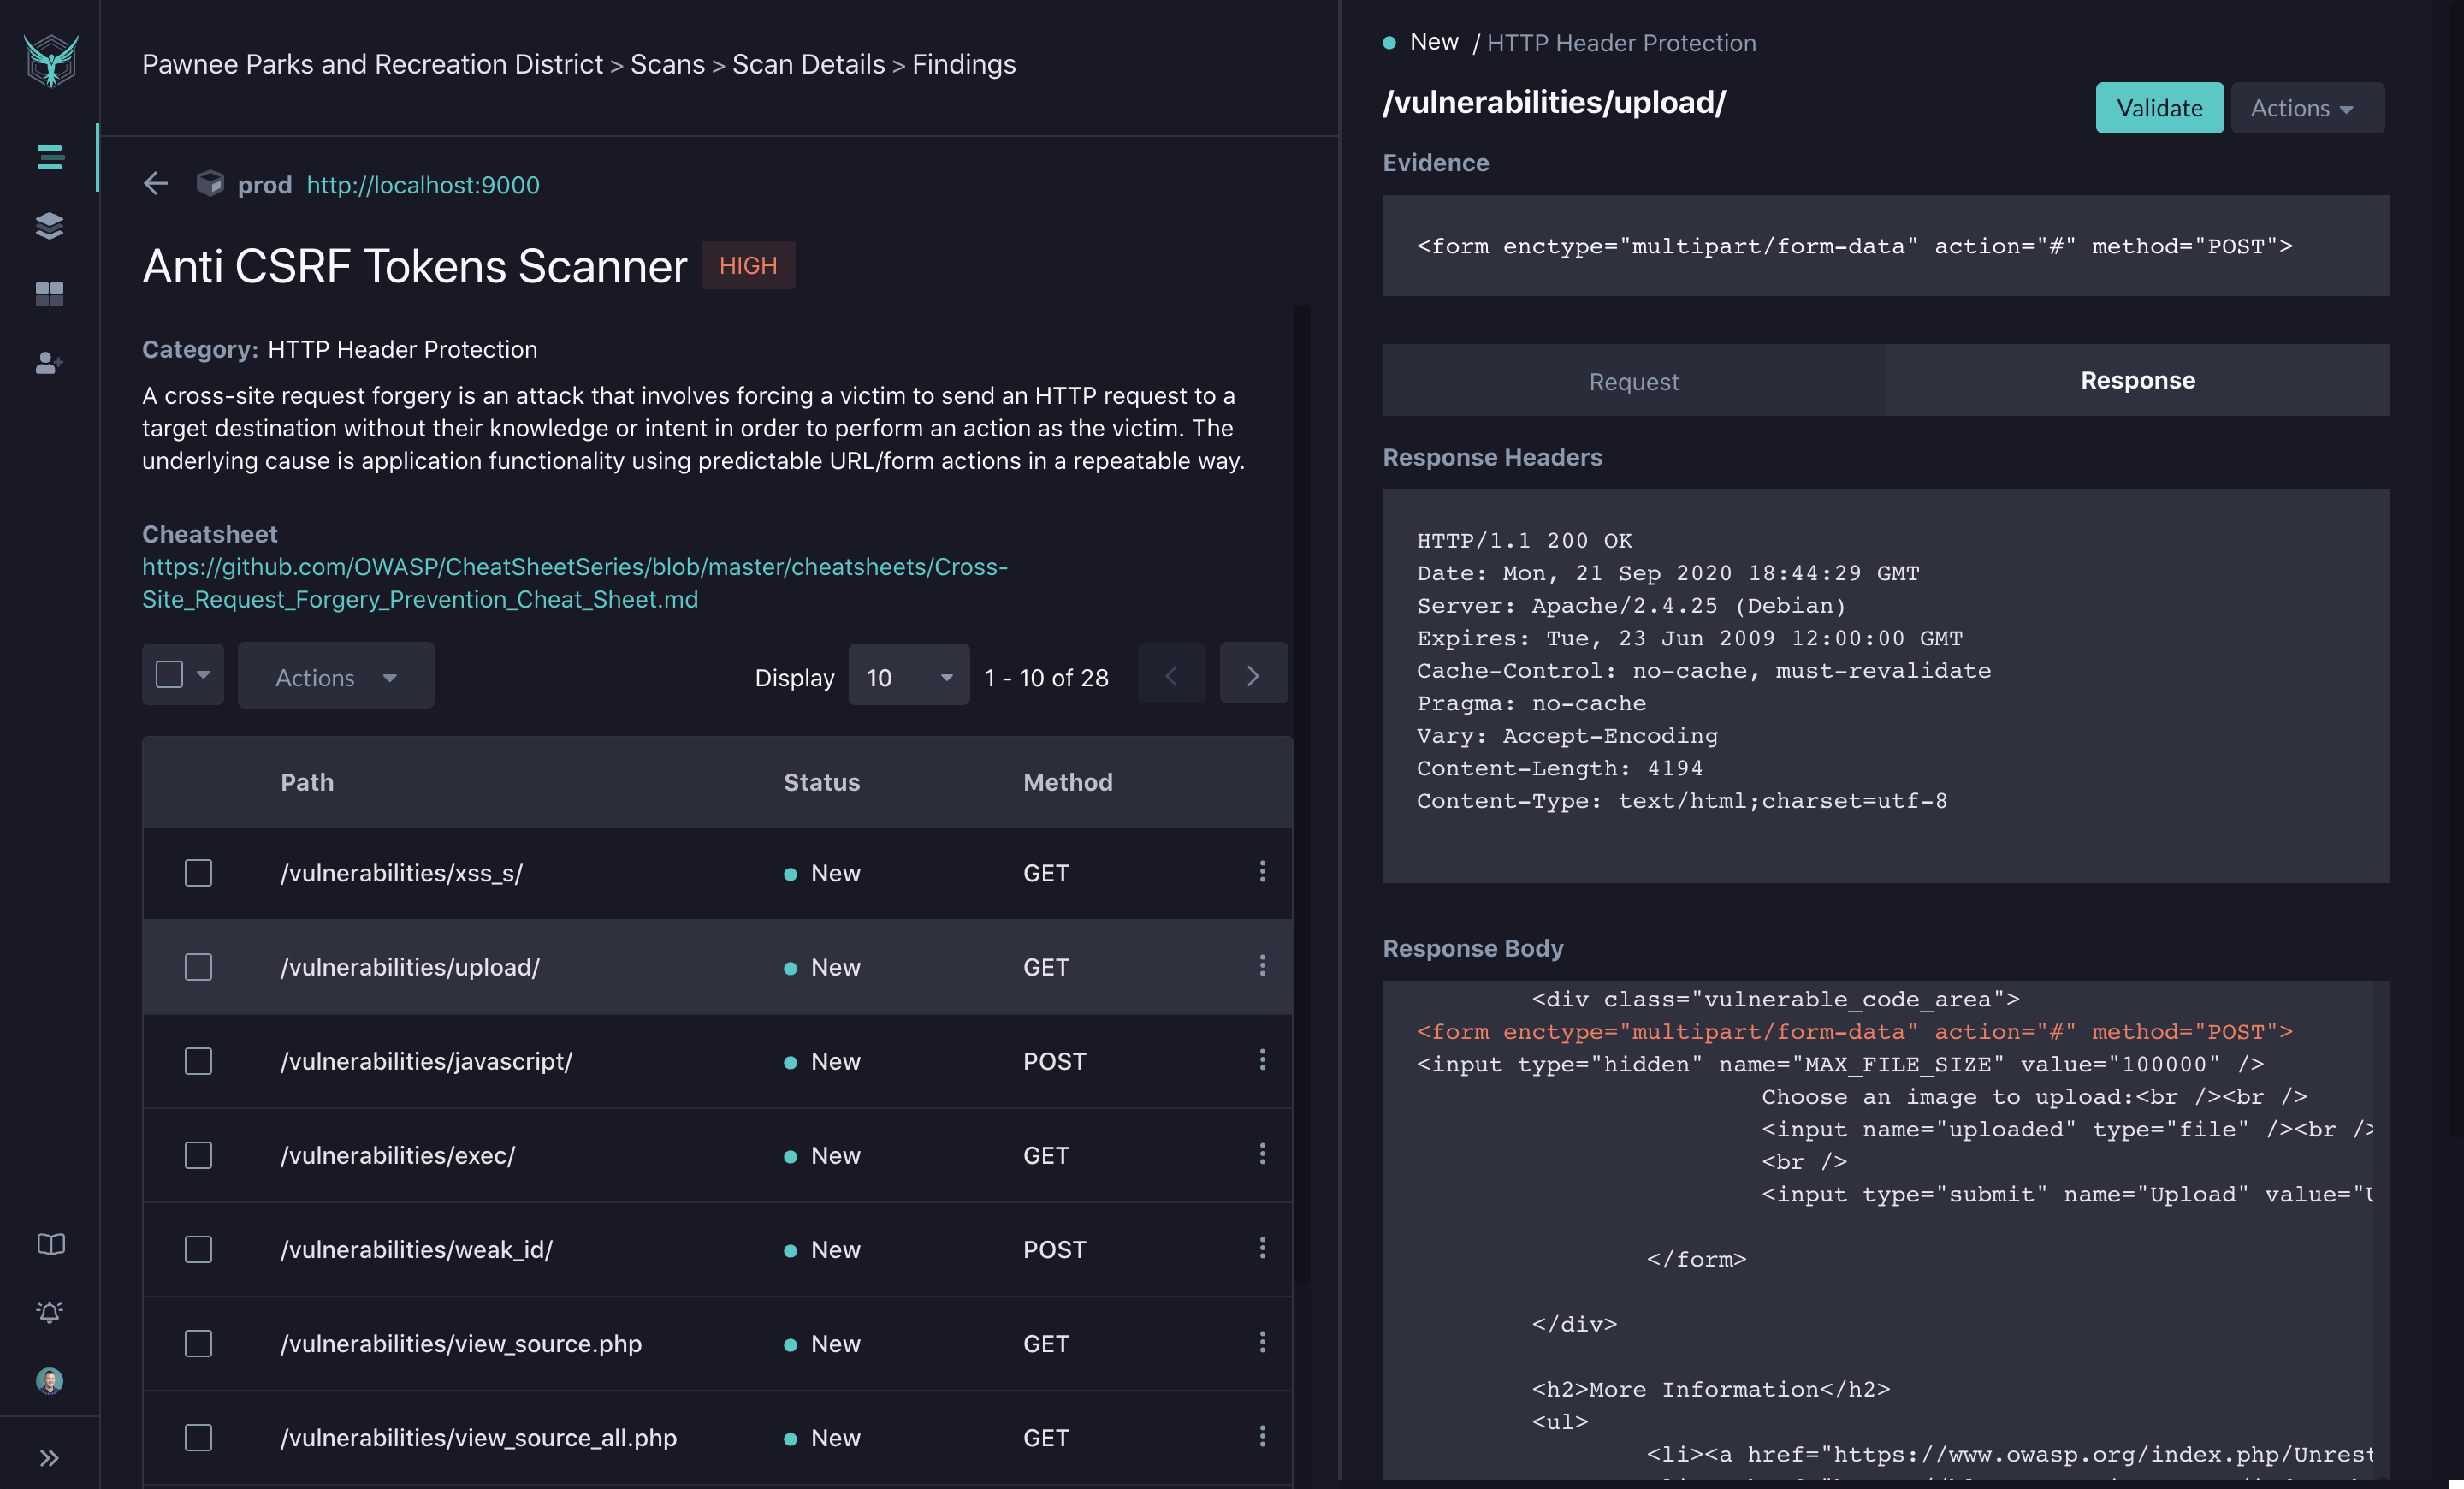2464x1489 pixels.
Task: Click back arrow to return to Scan Details
Action: [157, 183]
